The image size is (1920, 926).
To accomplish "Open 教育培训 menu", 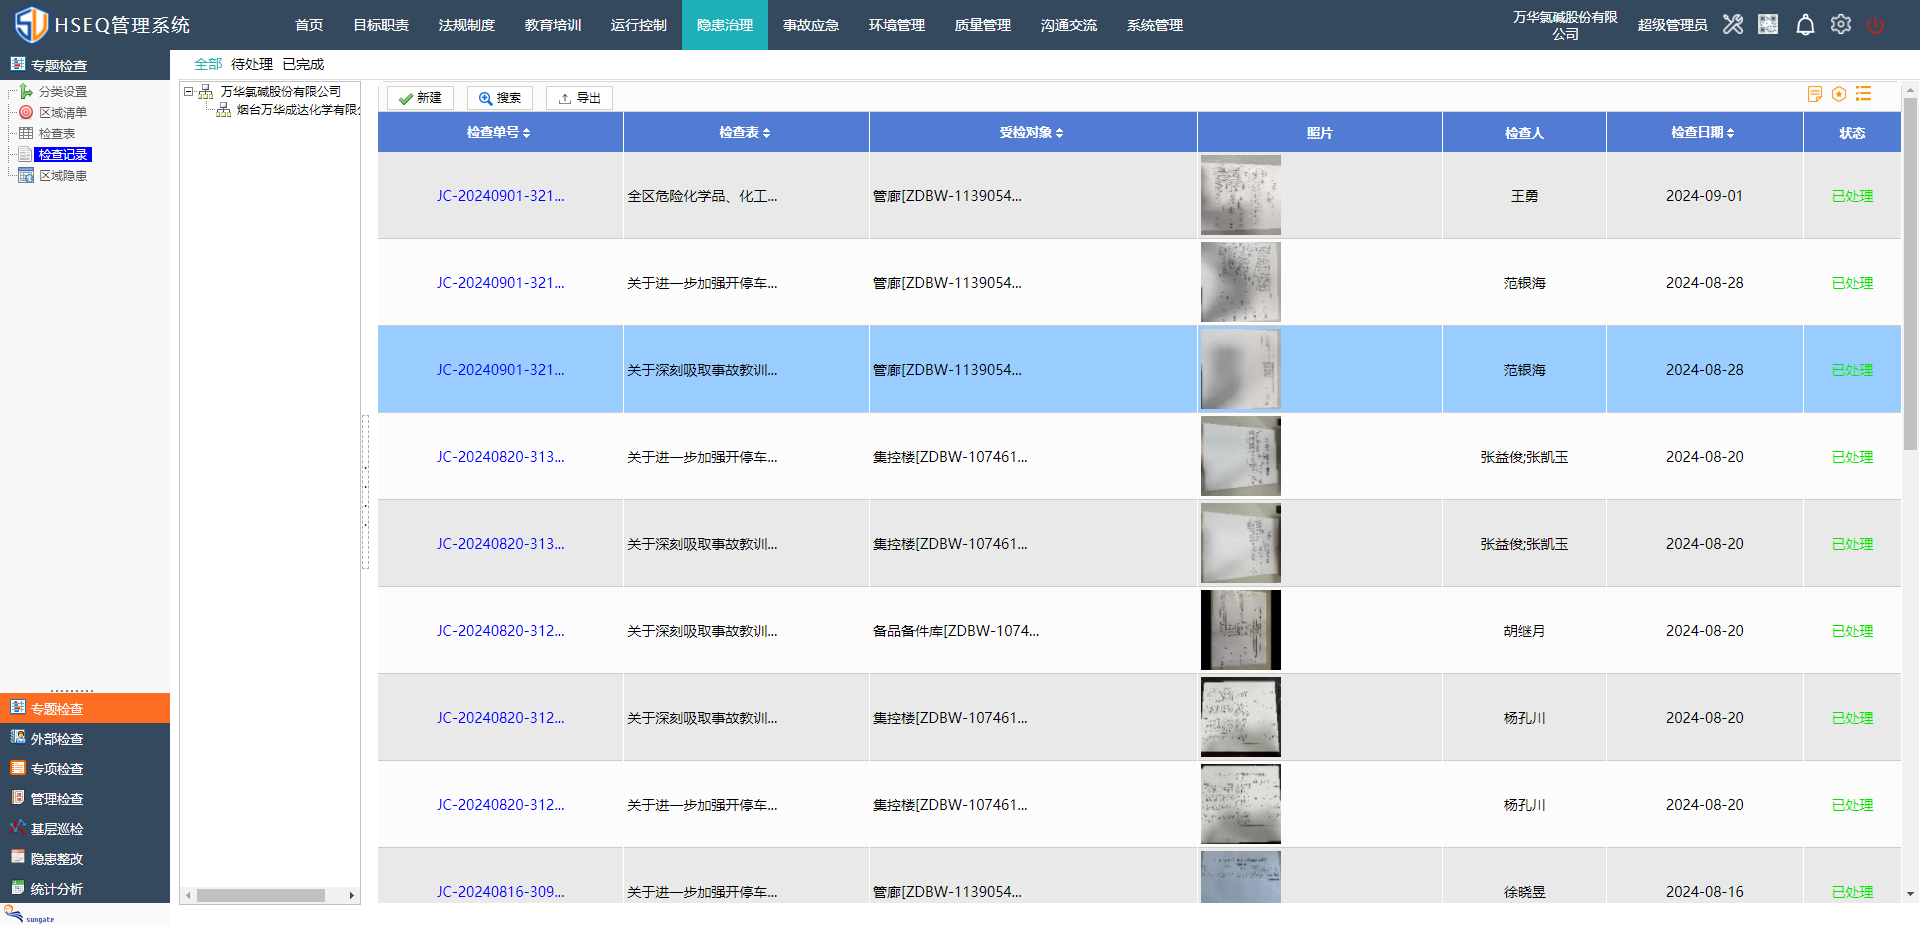I will coord(553,25).
